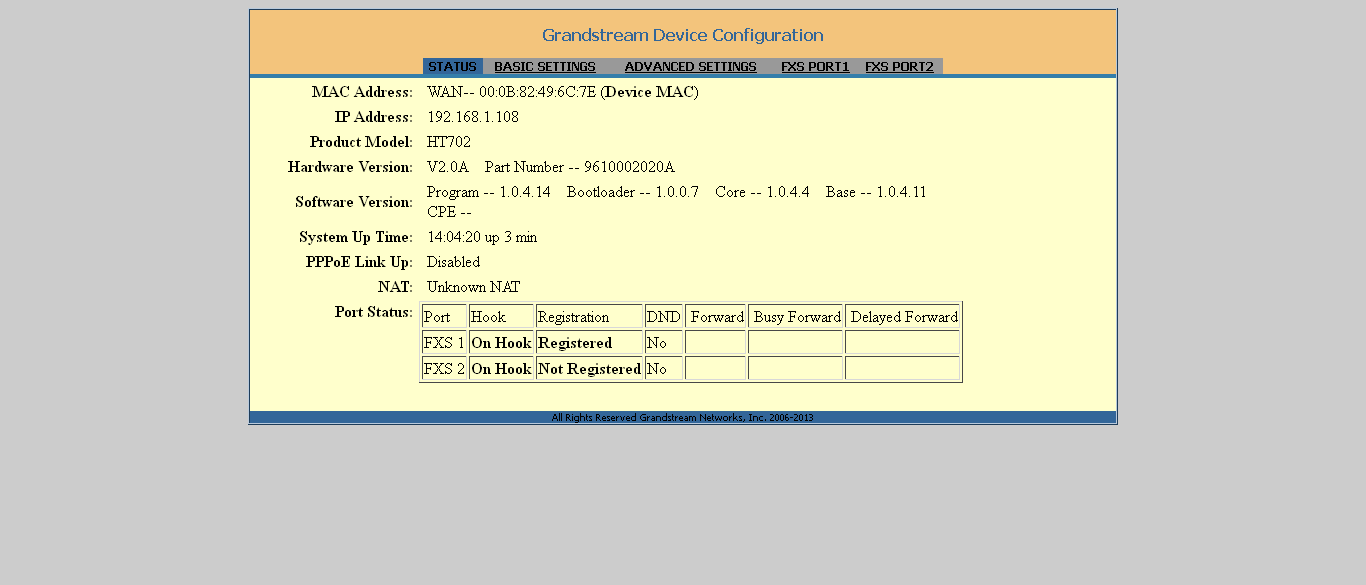
Task: Select the IP address 192.168.1.108
Action: (x=473, y=117)
